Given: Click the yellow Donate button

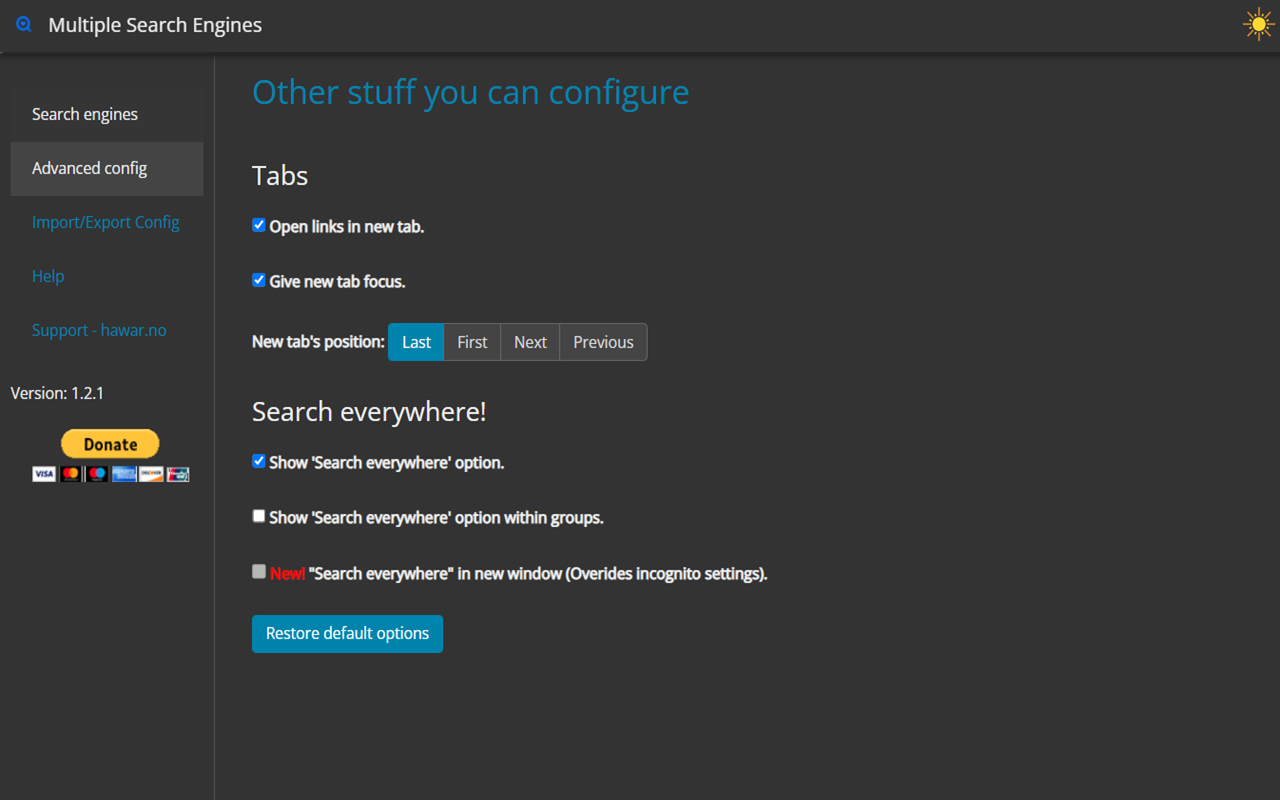Looking at the screenshot, I should click(110, 443).
